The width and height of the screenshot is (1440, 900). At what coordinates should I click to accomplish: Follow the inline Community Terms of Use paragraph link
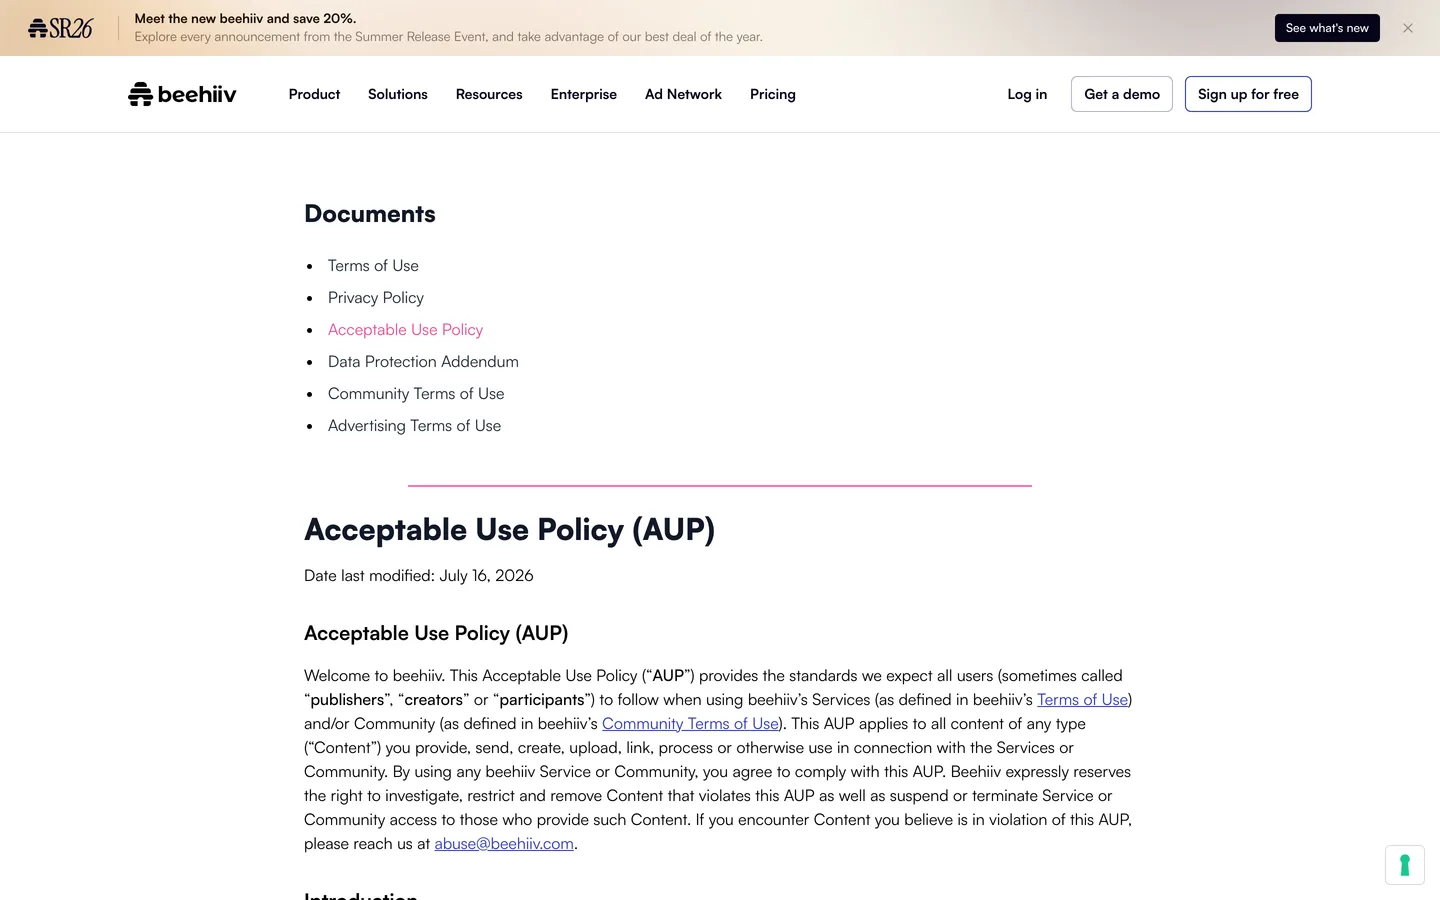coord(690,724)
